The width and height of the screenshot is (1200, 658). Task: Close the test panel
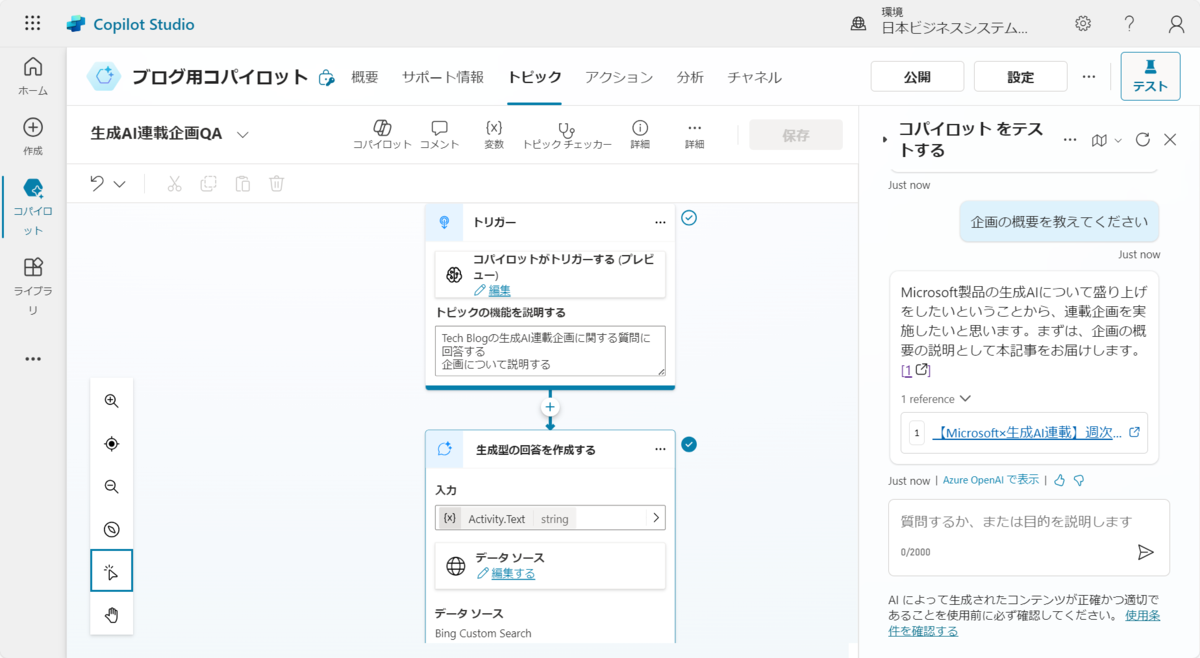(1170, 140)
